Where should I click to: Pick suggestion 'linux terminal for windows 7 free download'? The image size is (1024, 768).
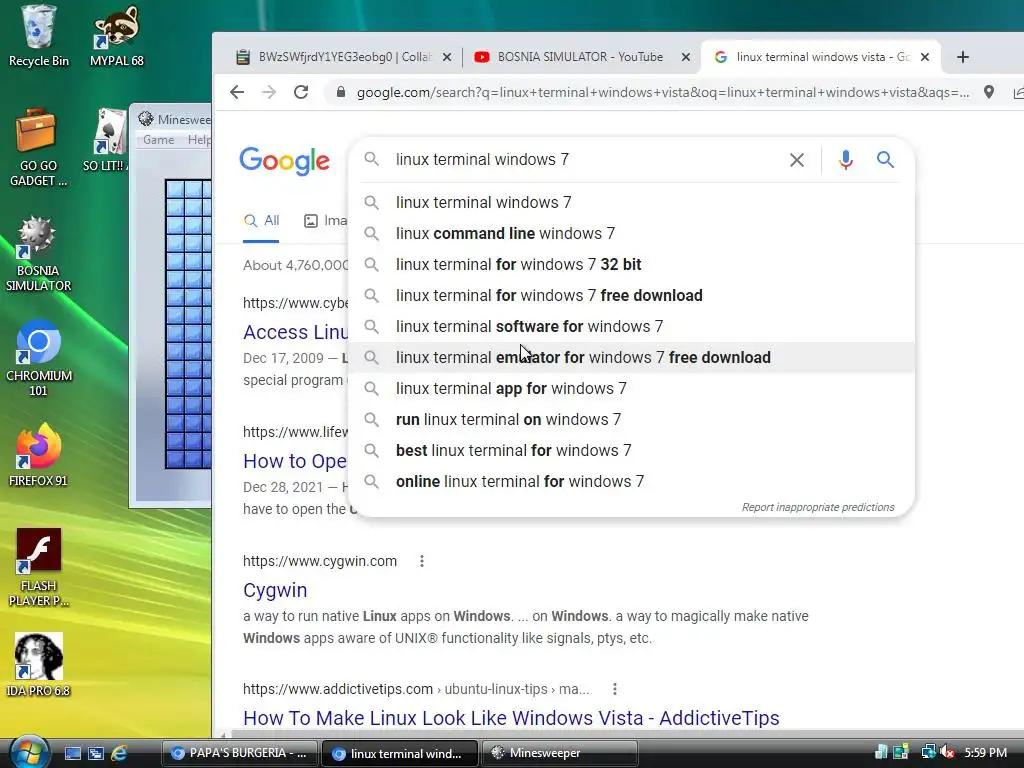[632, 296]
